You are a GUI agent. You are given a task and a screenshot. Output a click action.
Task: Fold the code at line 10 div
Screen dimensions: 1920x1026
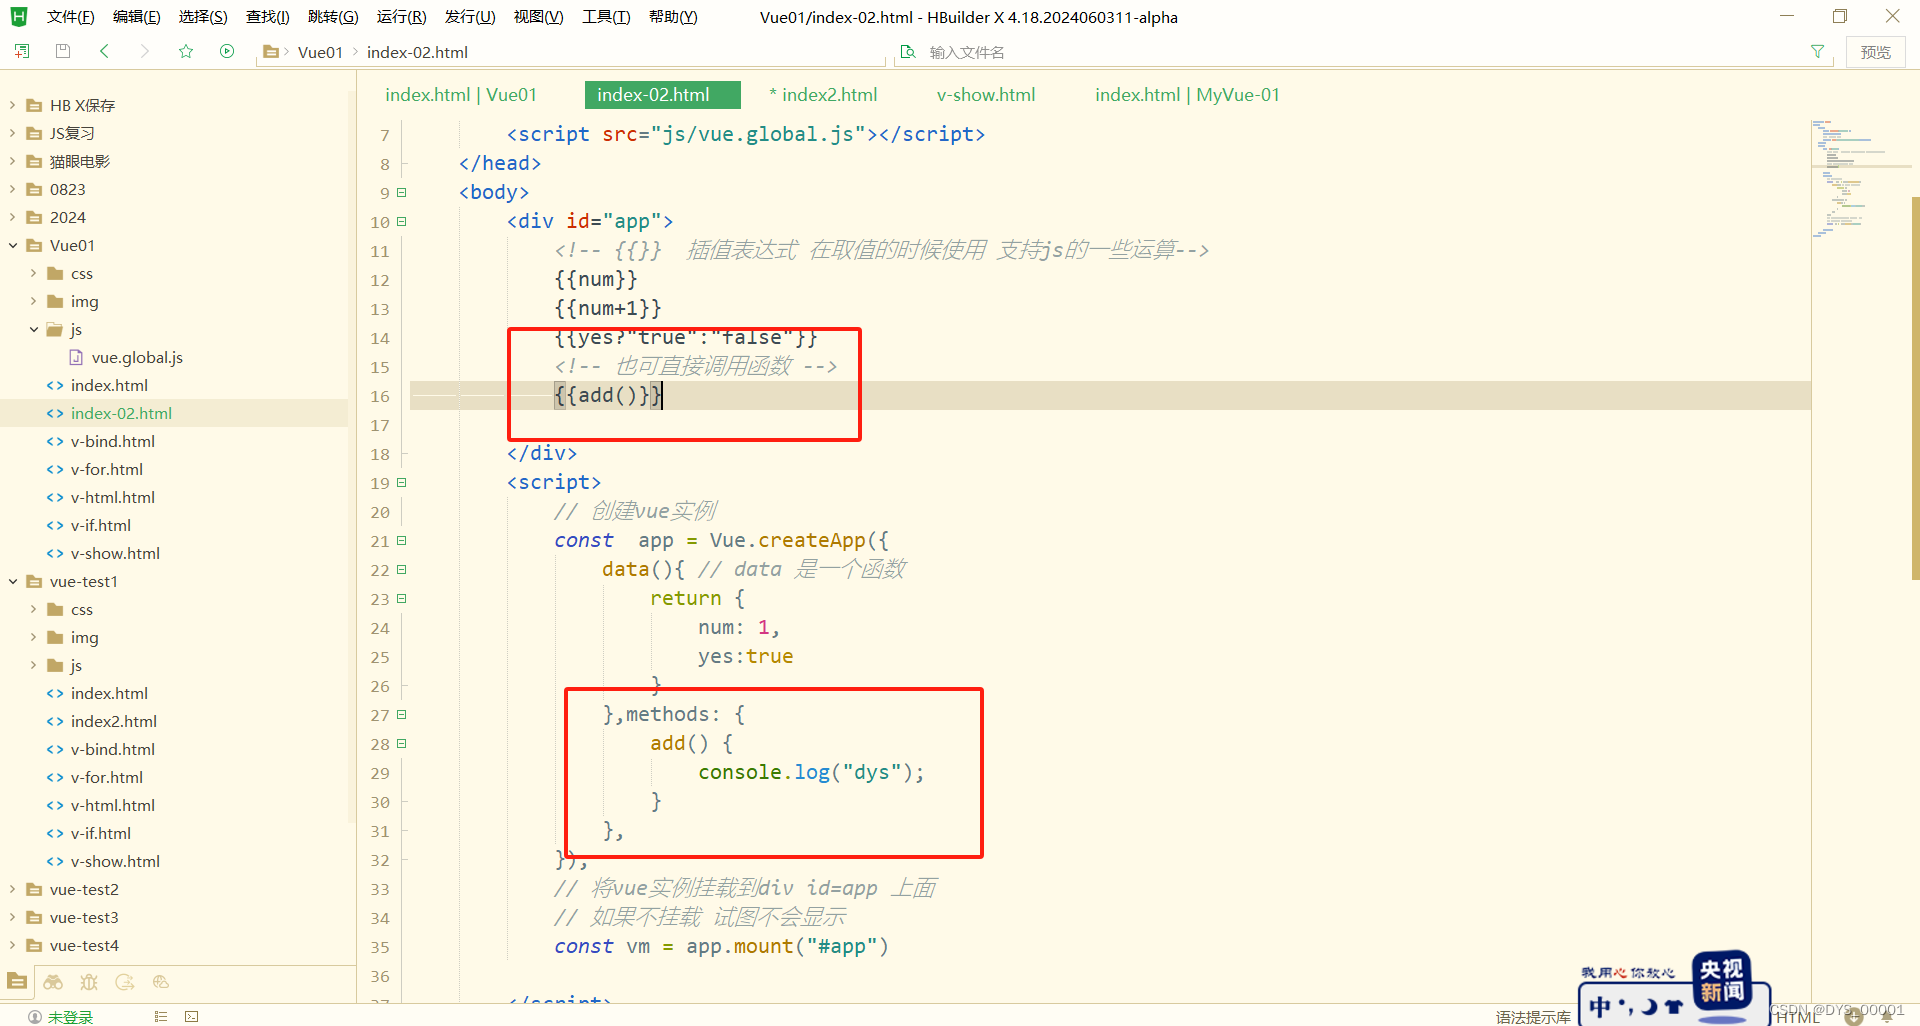[x=402, y=221]
